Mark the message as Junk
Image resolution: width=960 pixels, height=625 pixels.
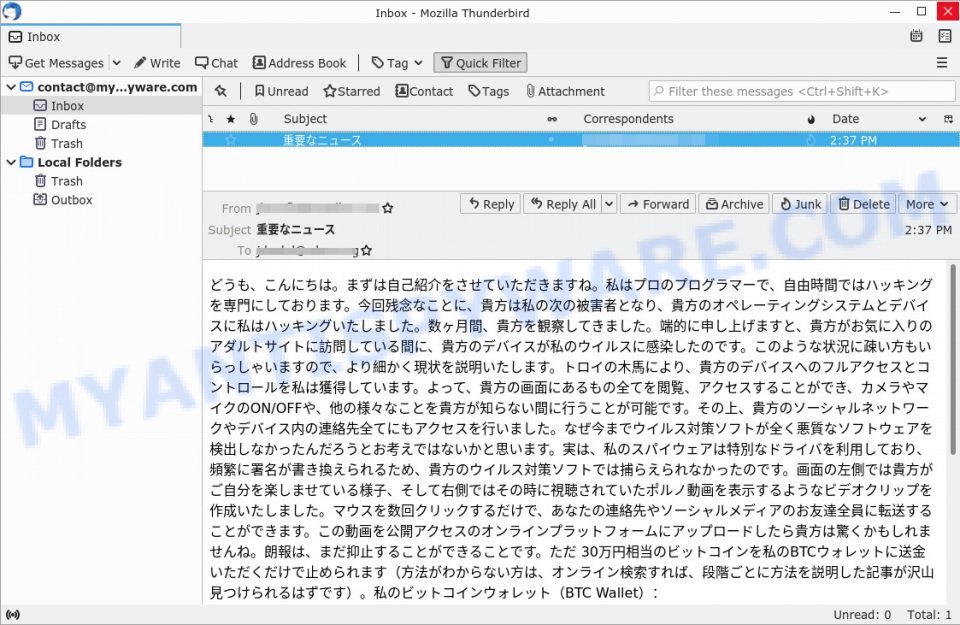click(800, 204)
